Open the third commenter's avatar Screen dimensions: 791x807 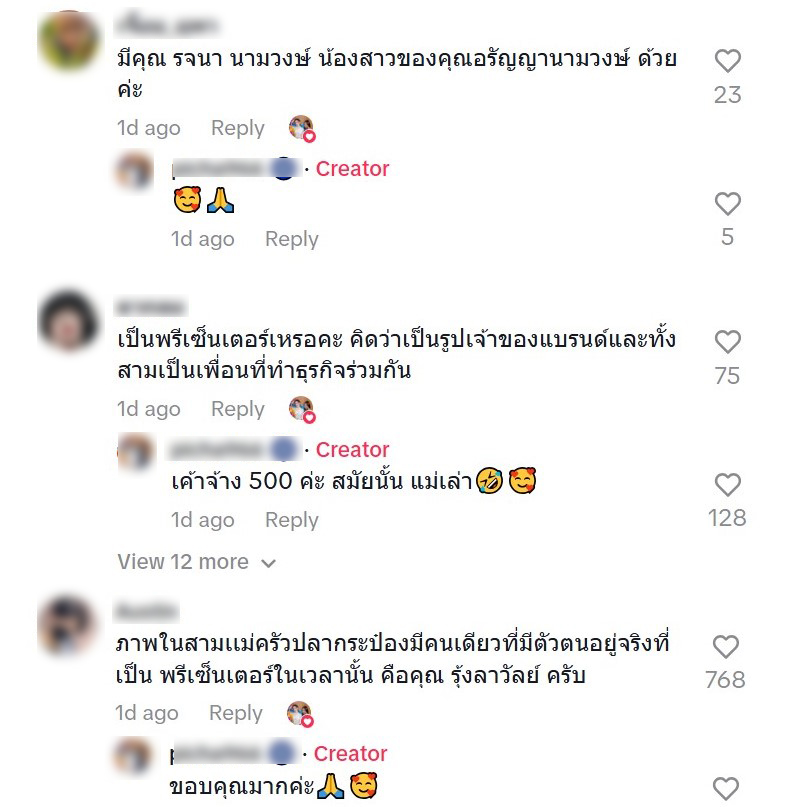point(67,625)
